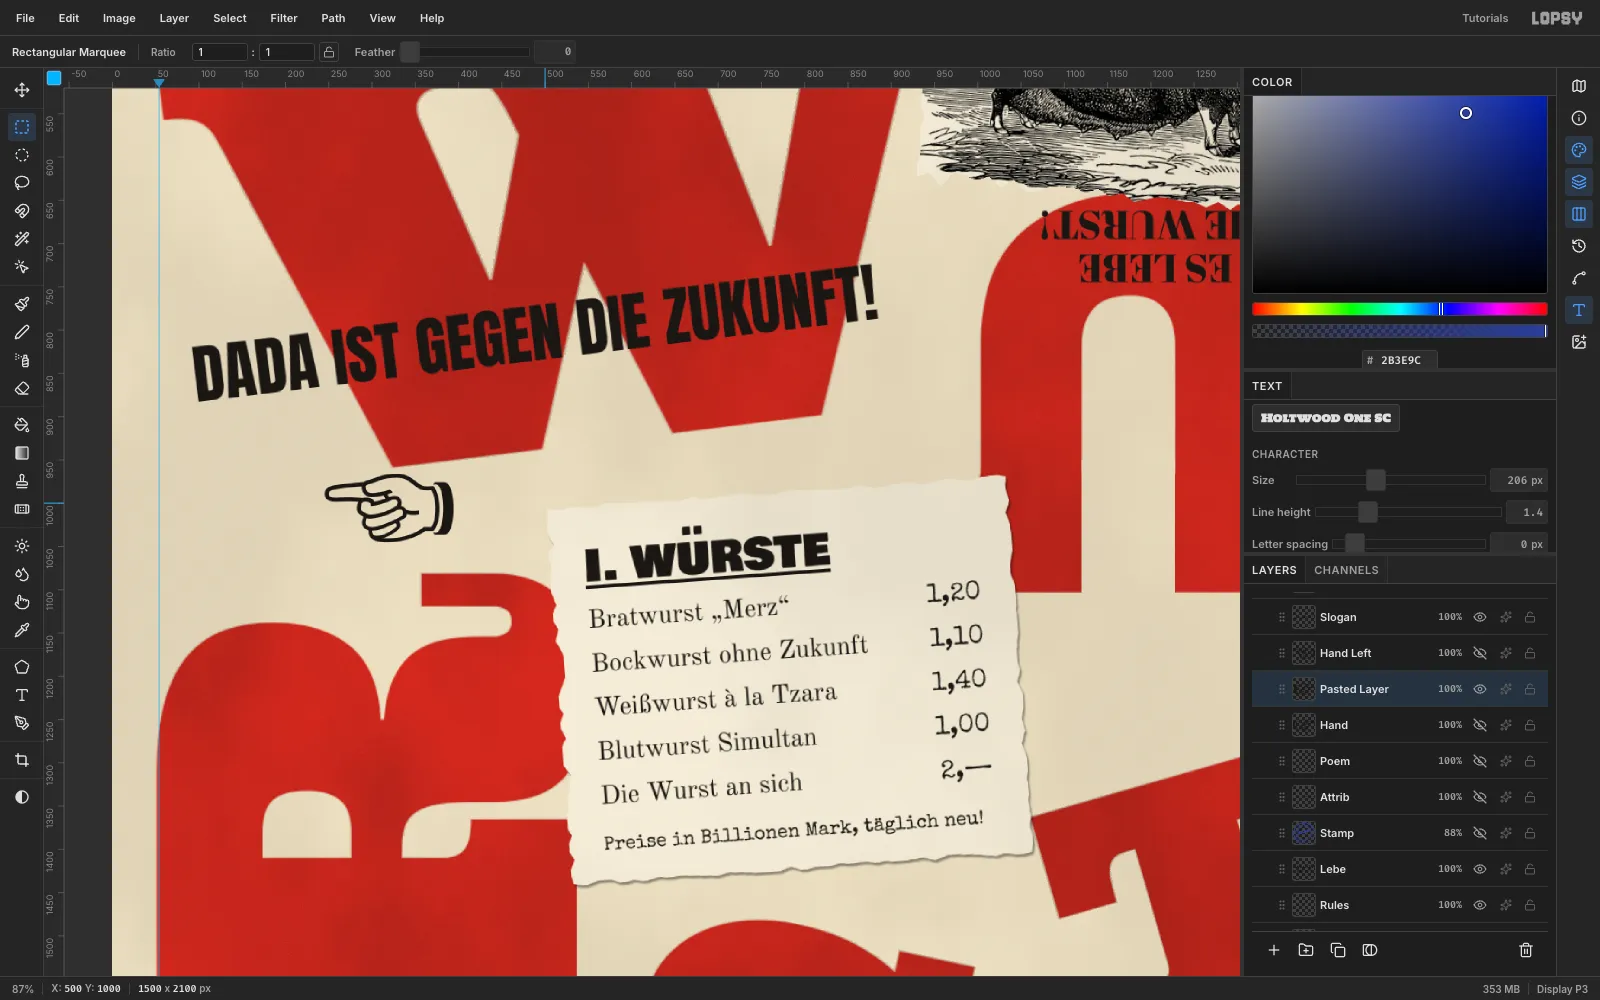Toggle the ratio lock button
This screenshot has height=1000, width=1600.
point(329,52)
